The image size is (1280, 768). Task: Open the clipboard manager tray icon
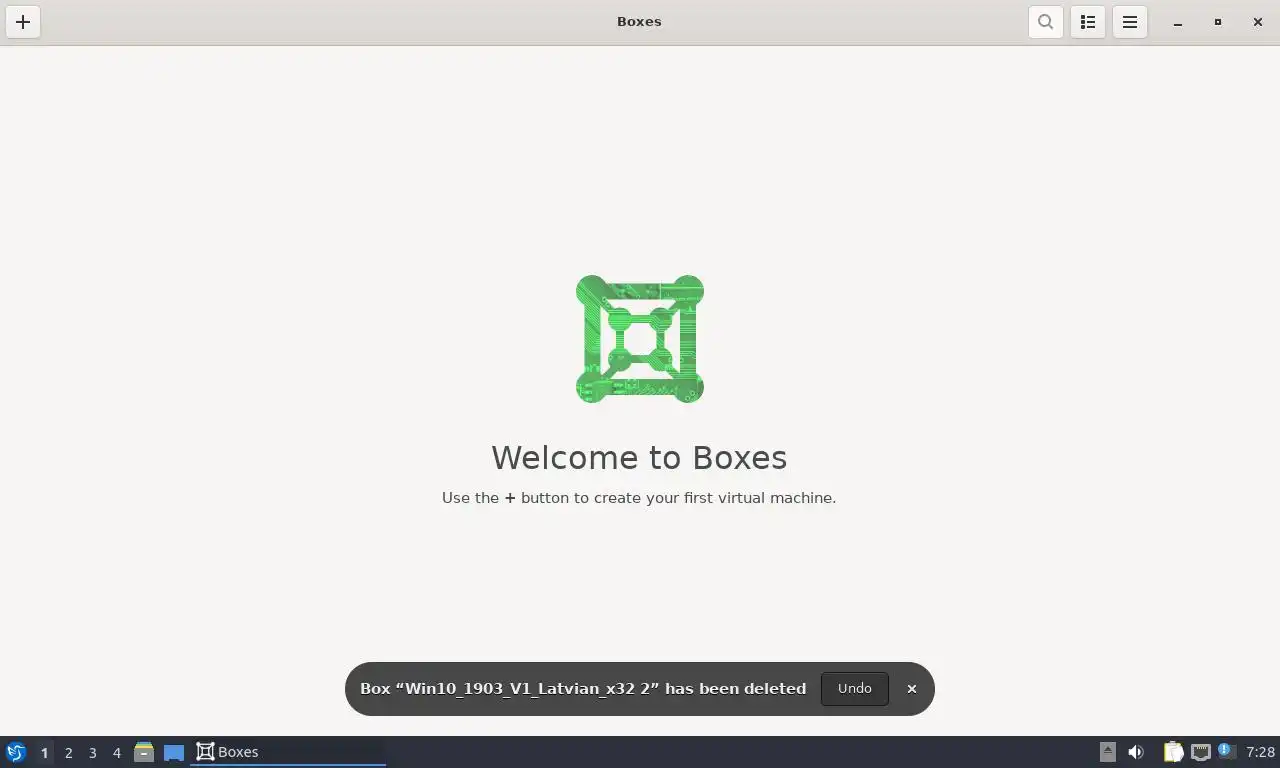(1173, 752)
